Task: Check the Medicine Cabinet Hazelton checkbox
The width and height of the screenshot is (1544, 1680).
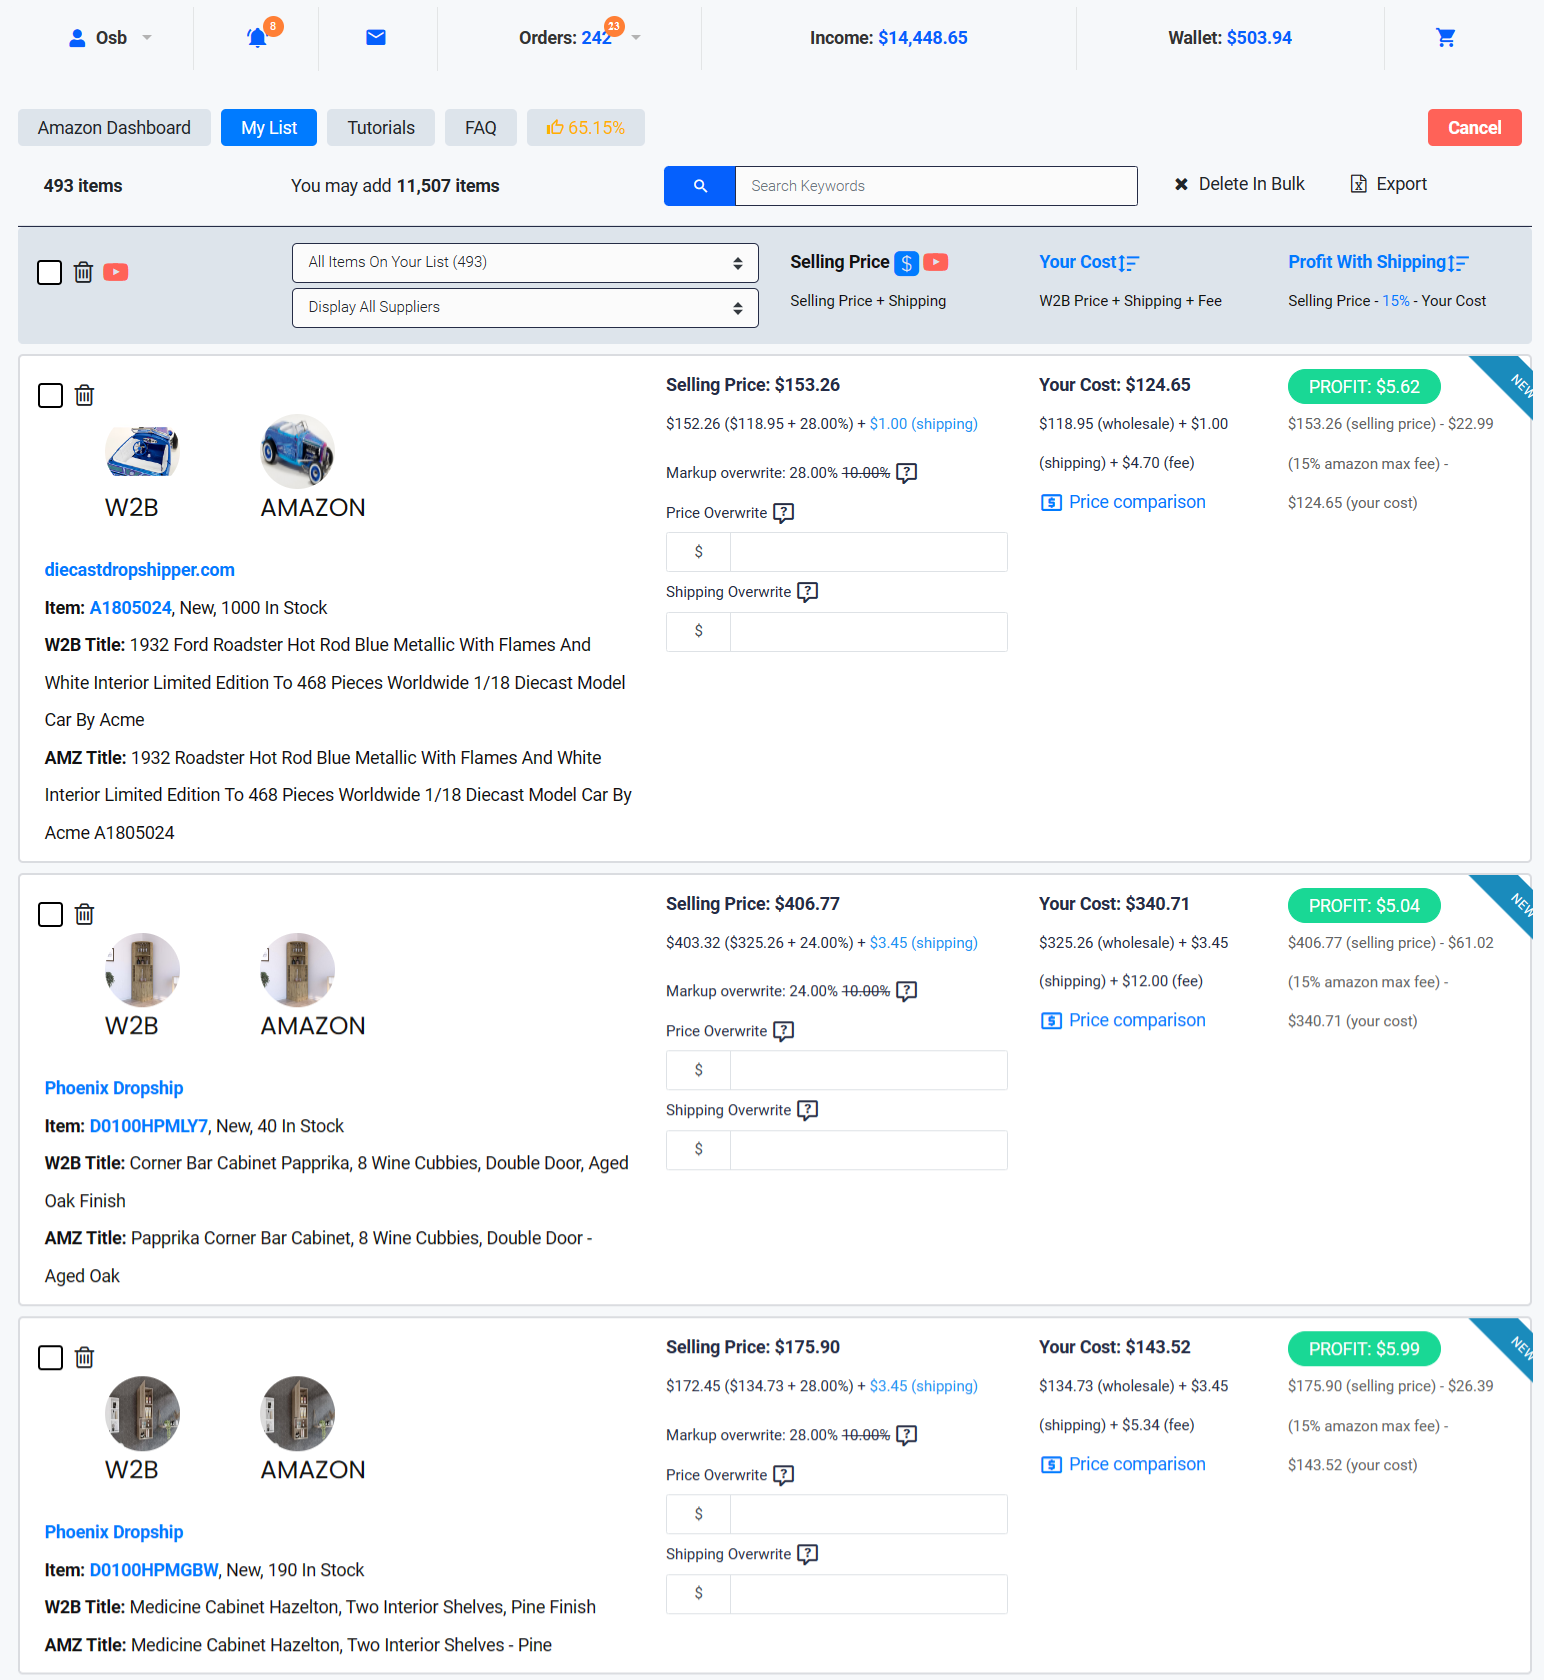Action: [50, 1357]
